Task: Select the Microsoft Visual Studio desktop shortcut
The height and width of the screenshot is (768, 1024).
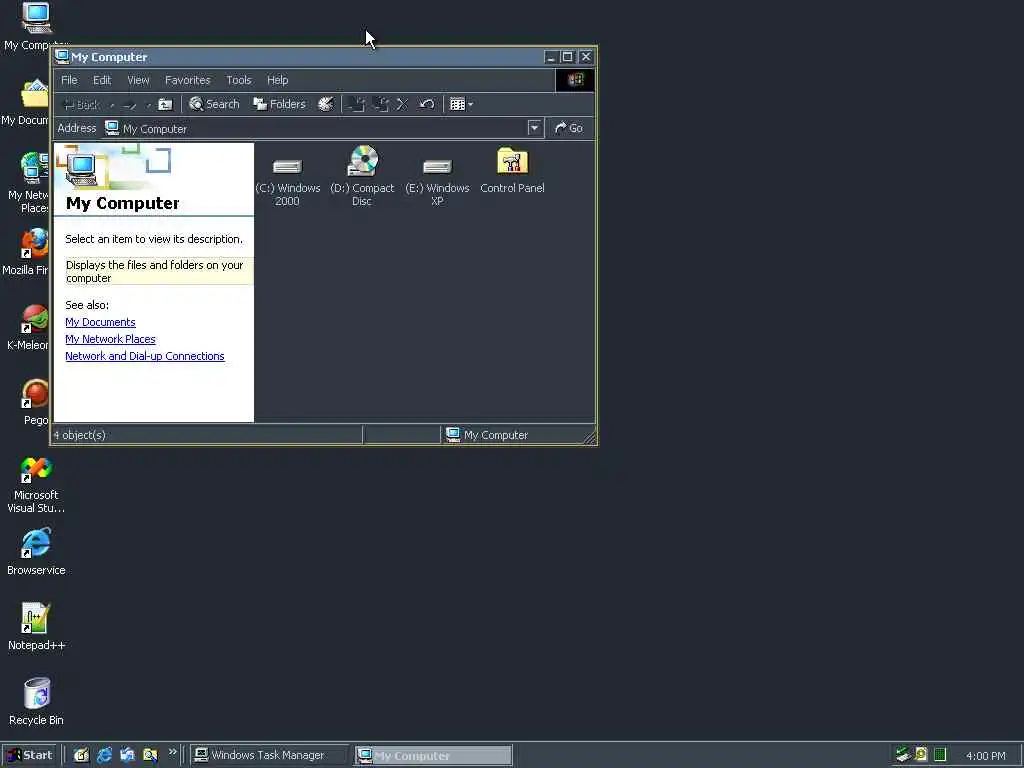Action: (x=36, y=485)
